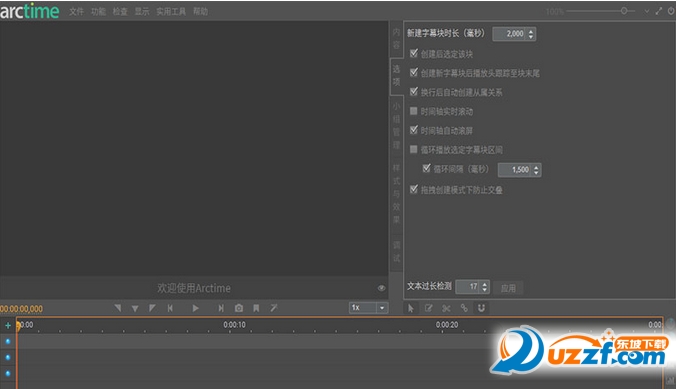Open the 文件 menu

[76, 12]
